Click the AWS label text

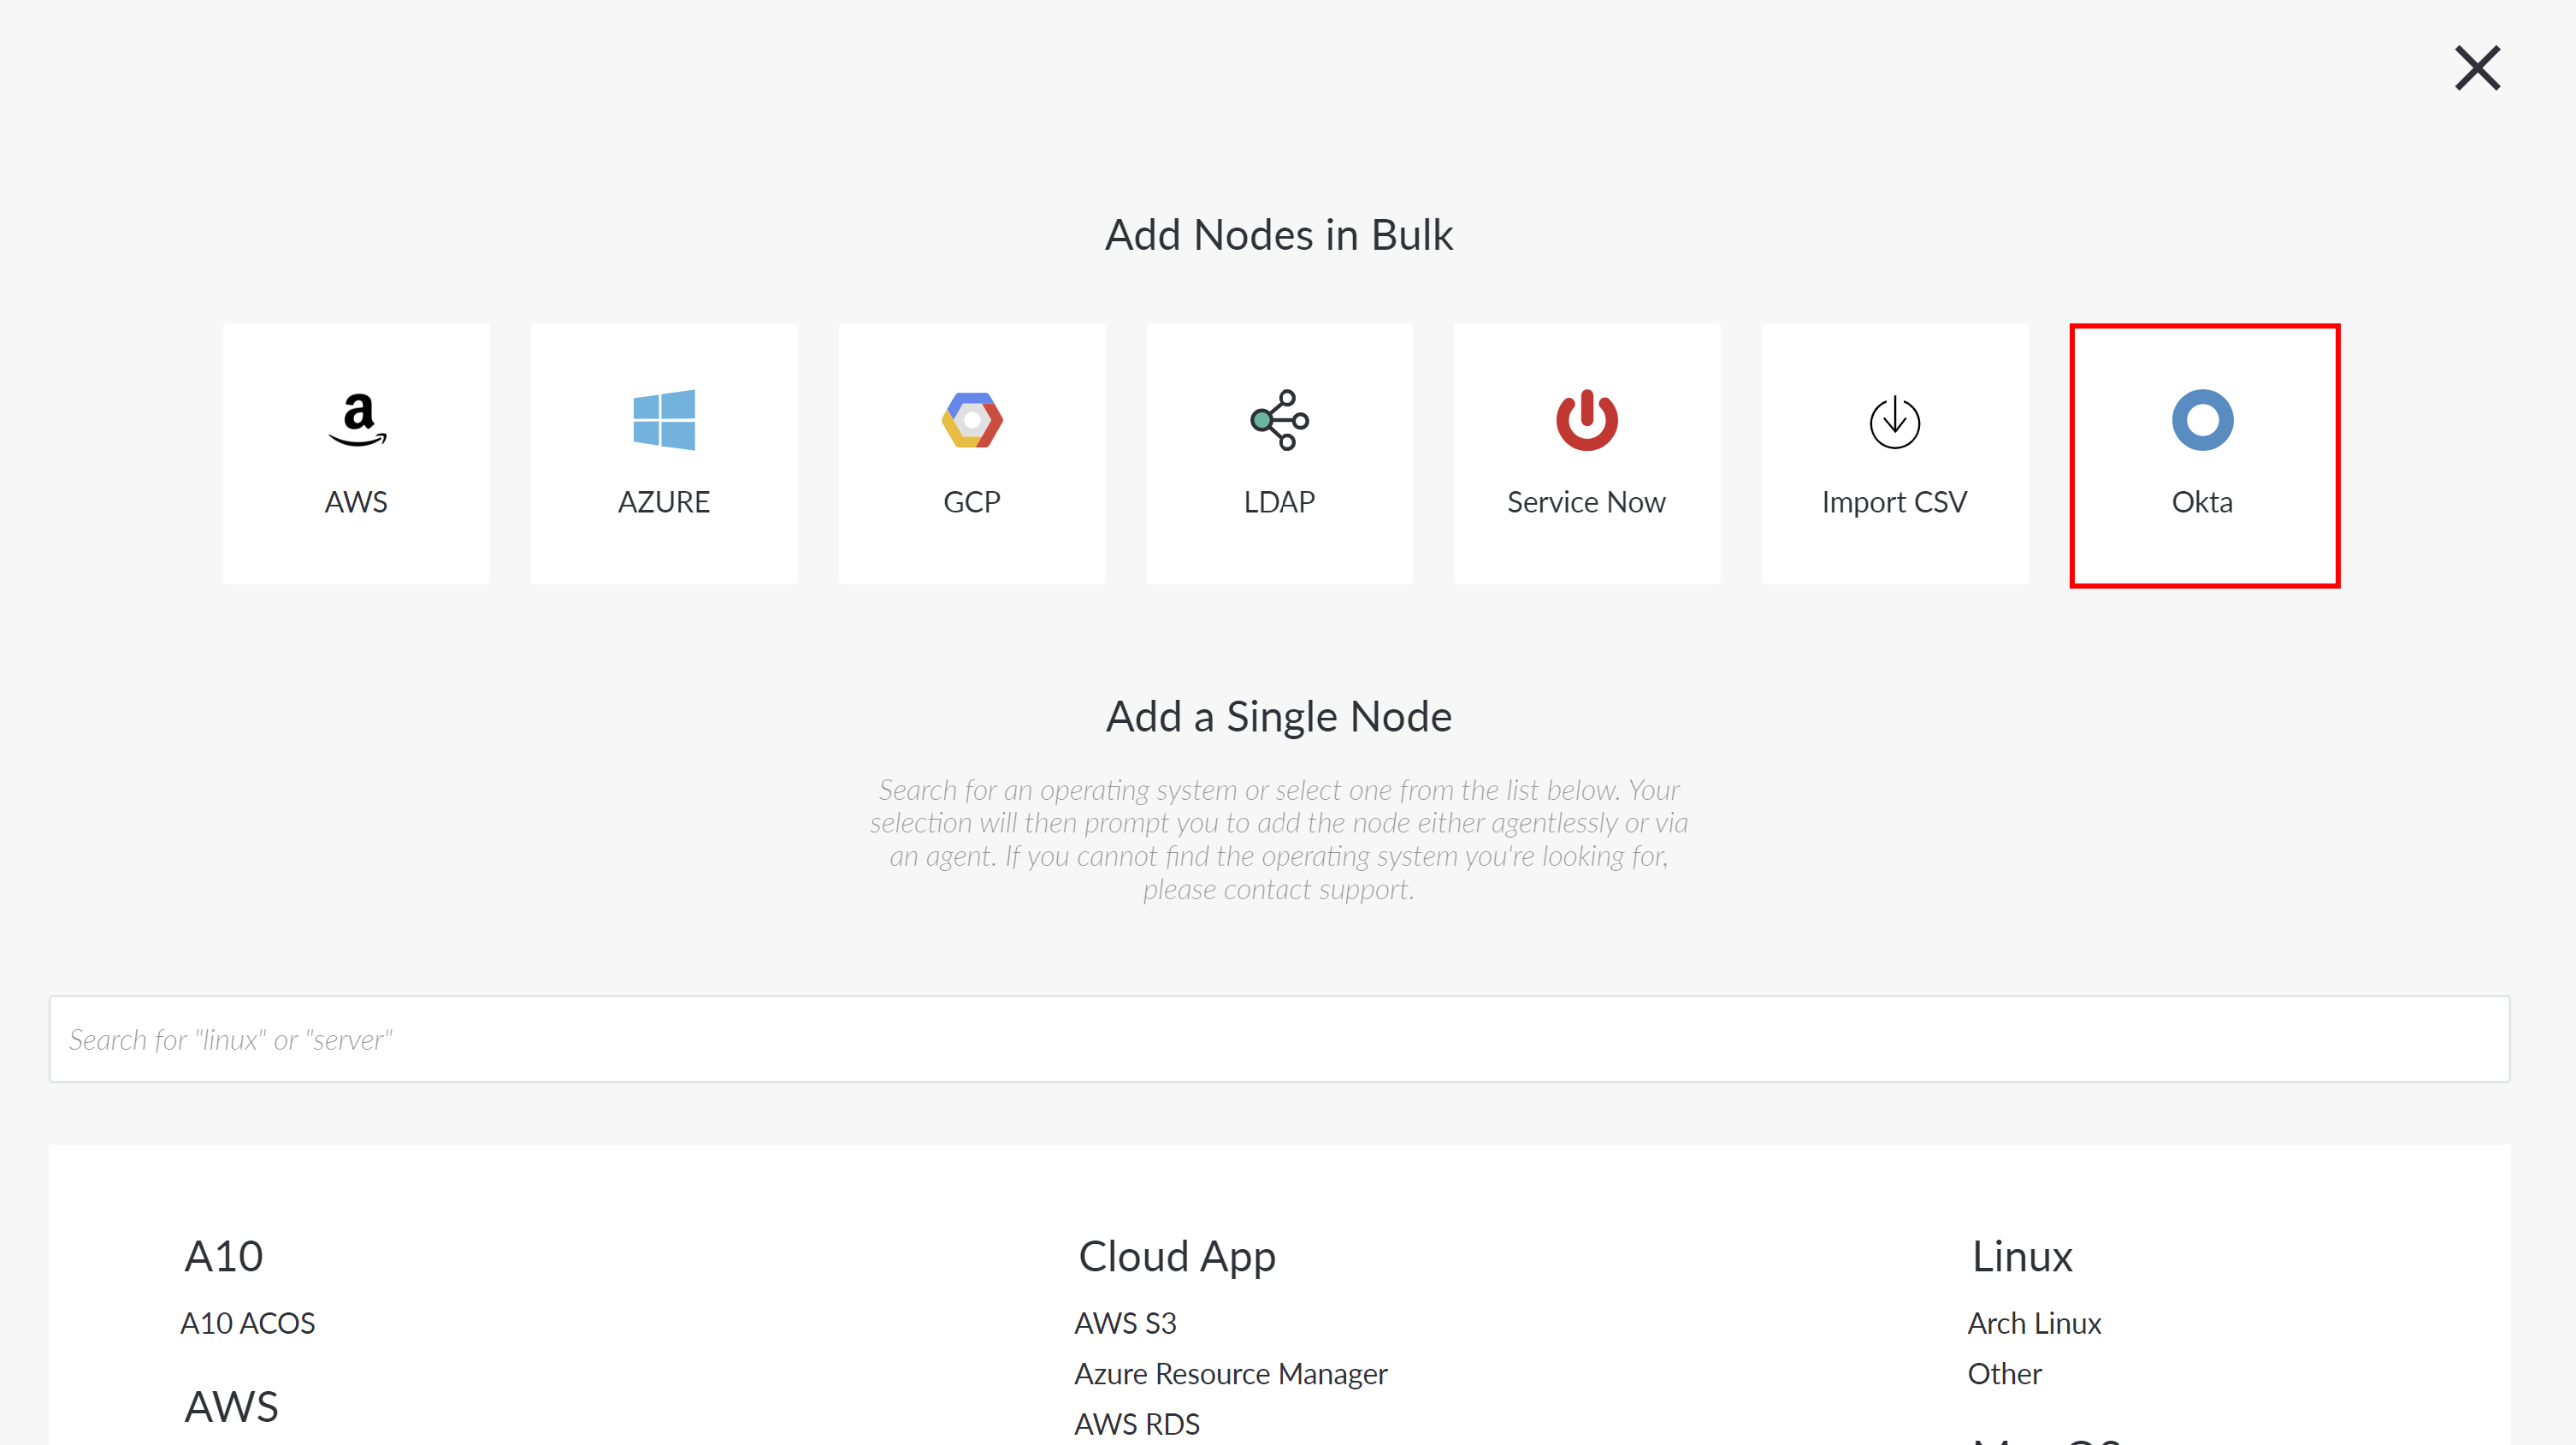356,501
